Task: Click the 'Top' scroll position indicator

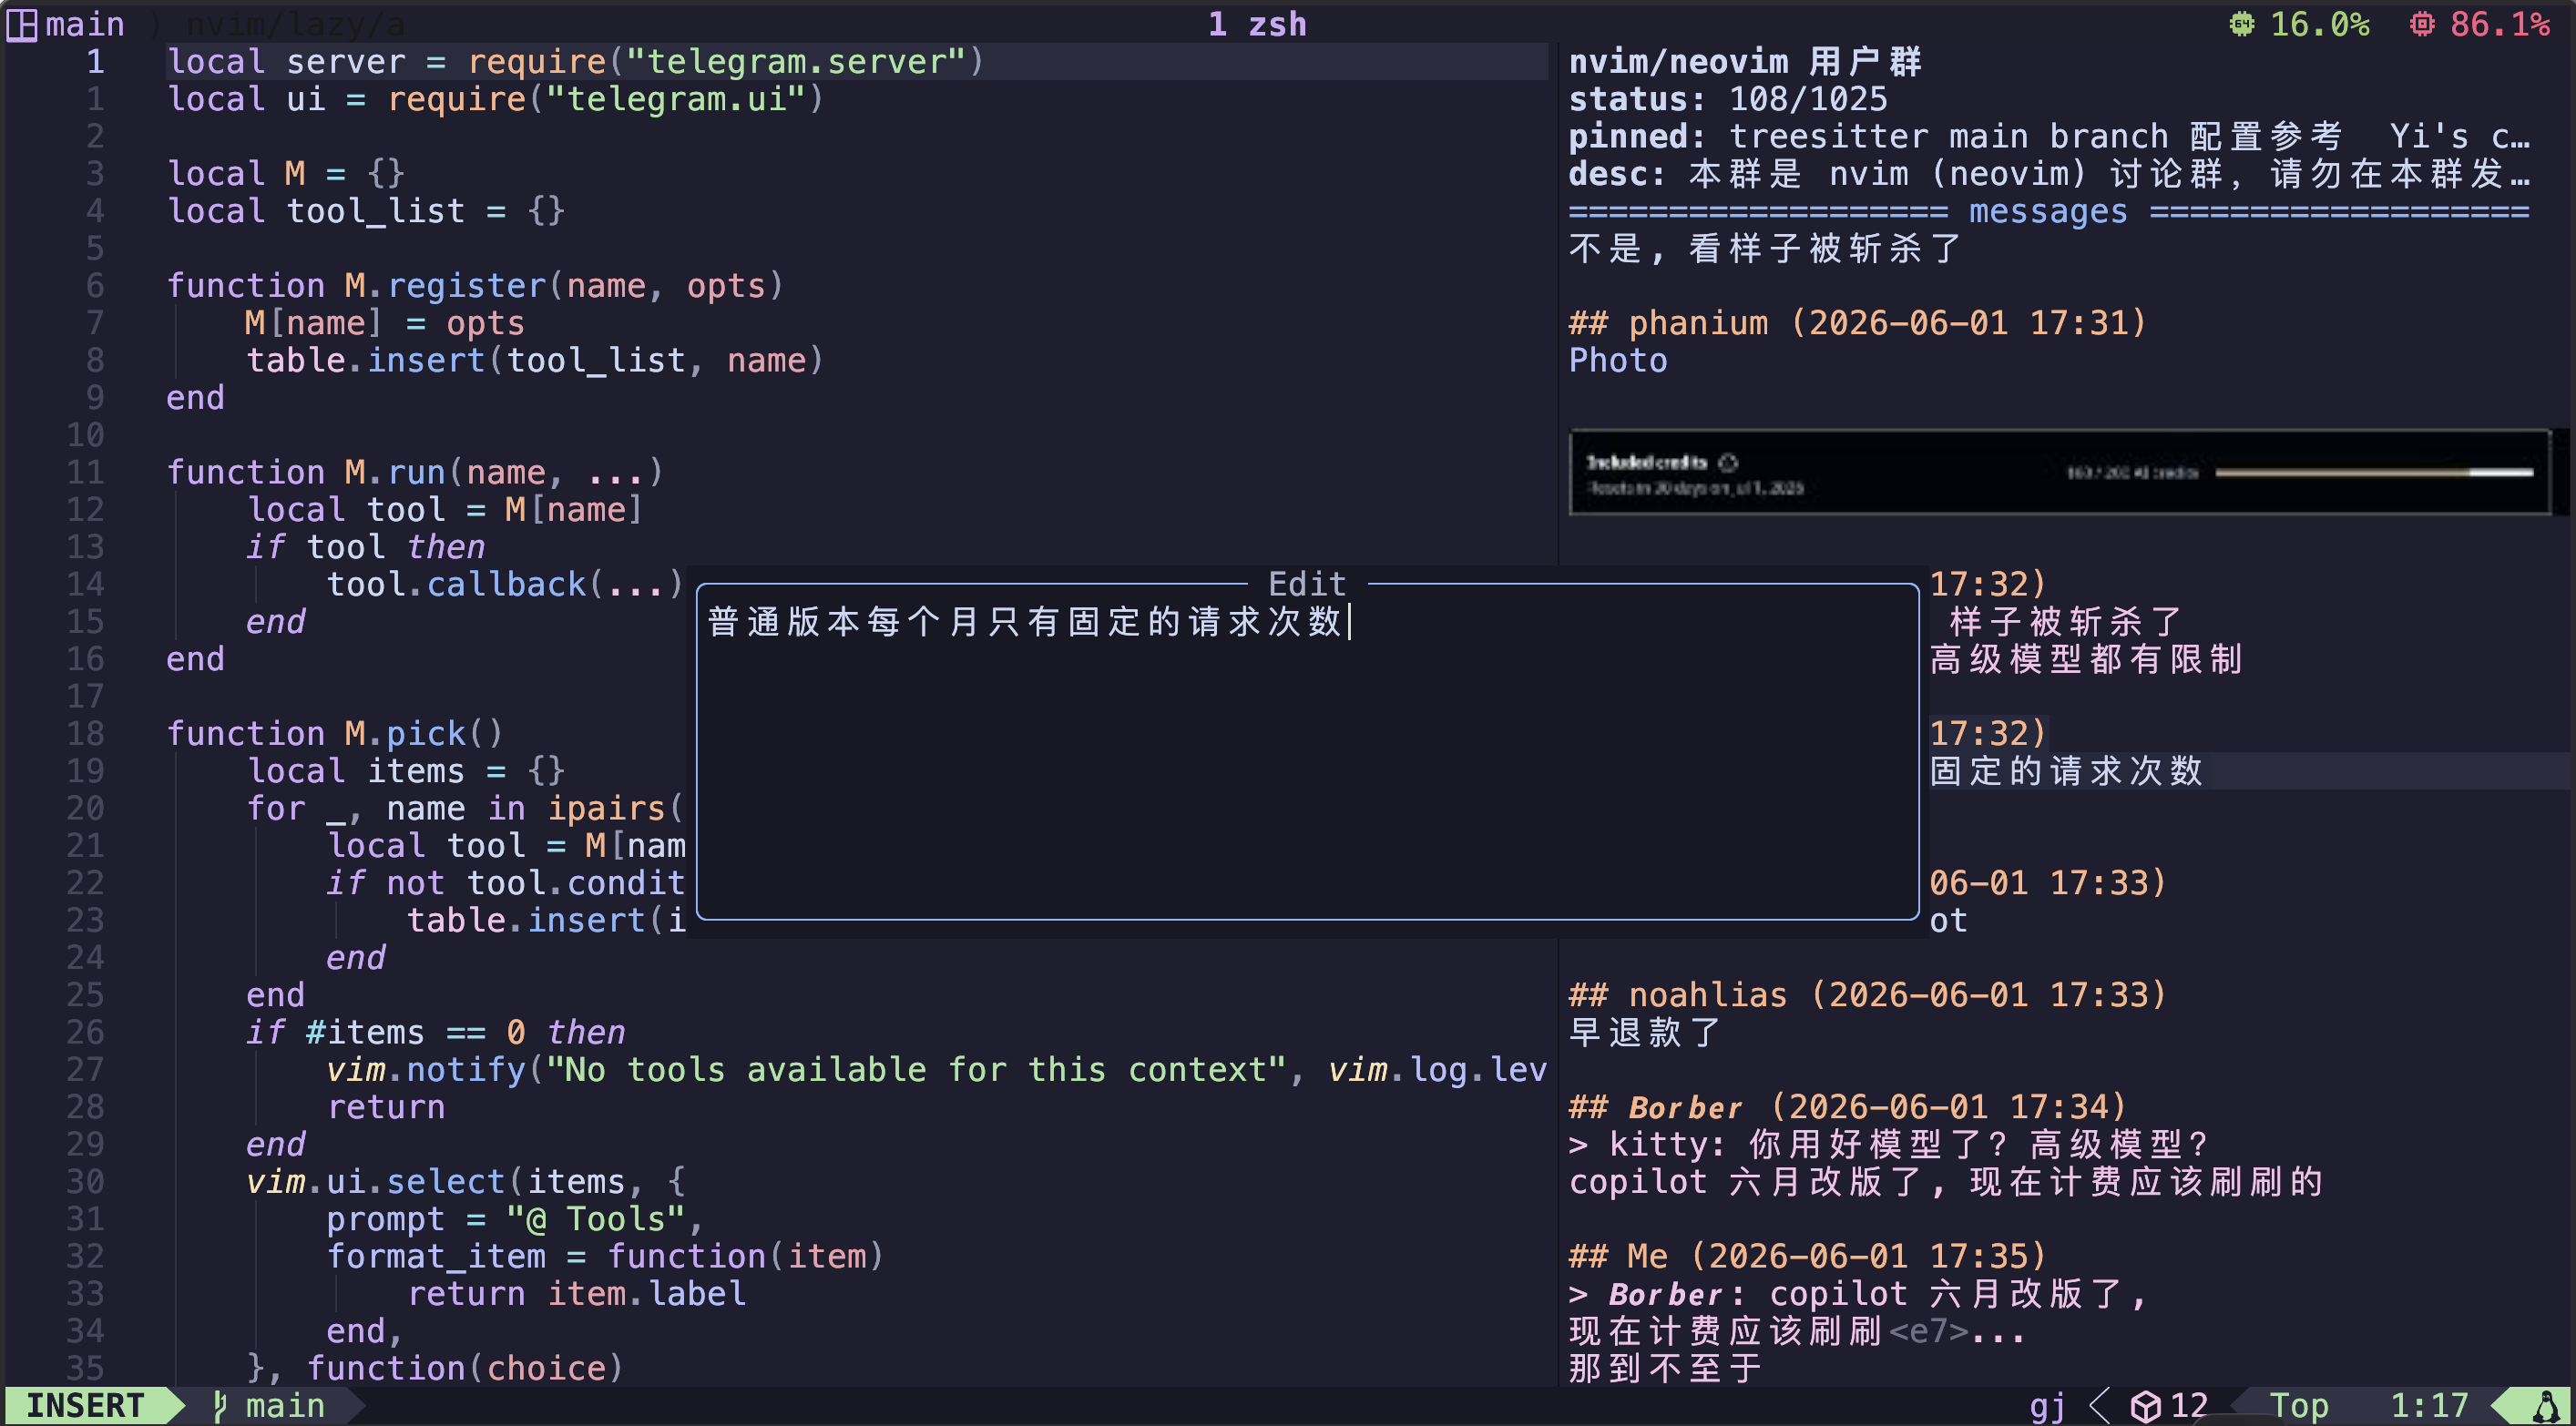Action: pyautogui.click(x=2299, y=1406)
